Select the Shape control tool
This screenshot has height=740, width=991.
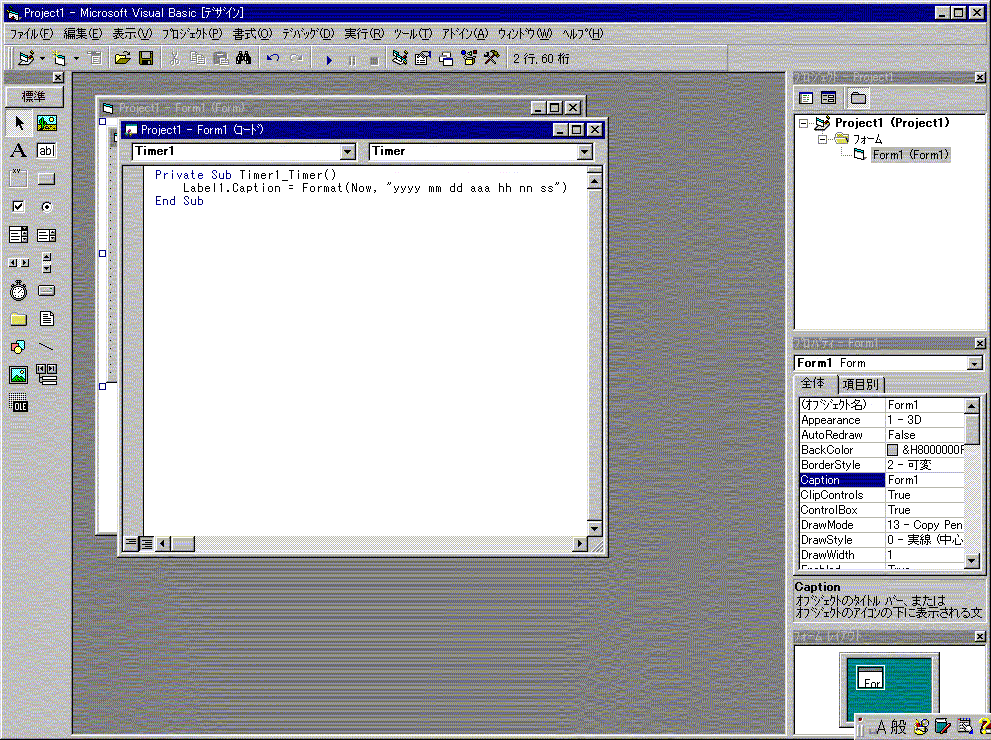coord(19,346)
